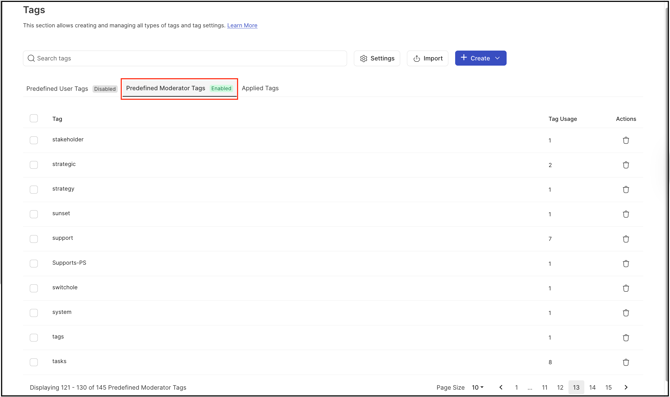The image size is (670, 397).
Task: Delete the tags tag via trash icon
Action: tap(626, 338)
